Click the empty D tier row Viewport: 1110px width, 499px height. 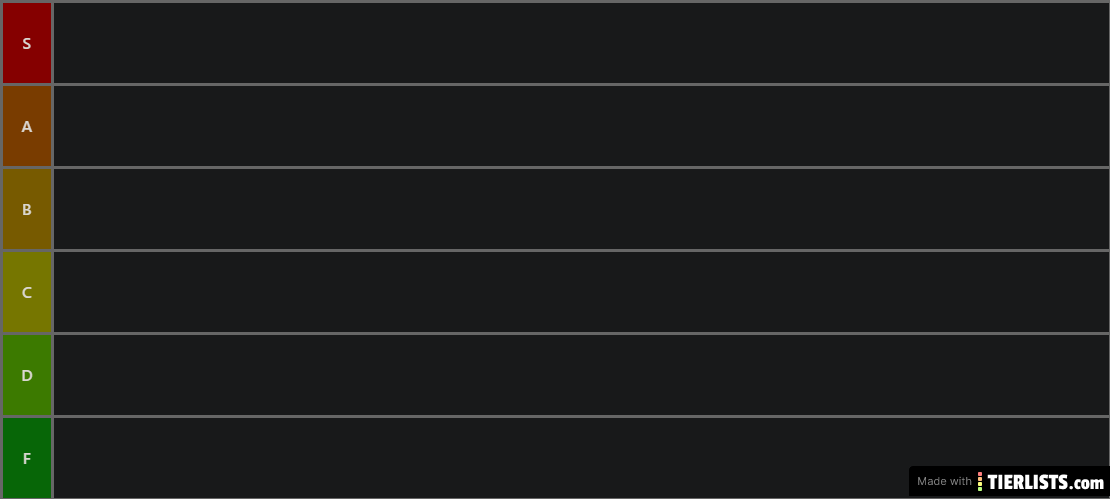tap(580, 375)
